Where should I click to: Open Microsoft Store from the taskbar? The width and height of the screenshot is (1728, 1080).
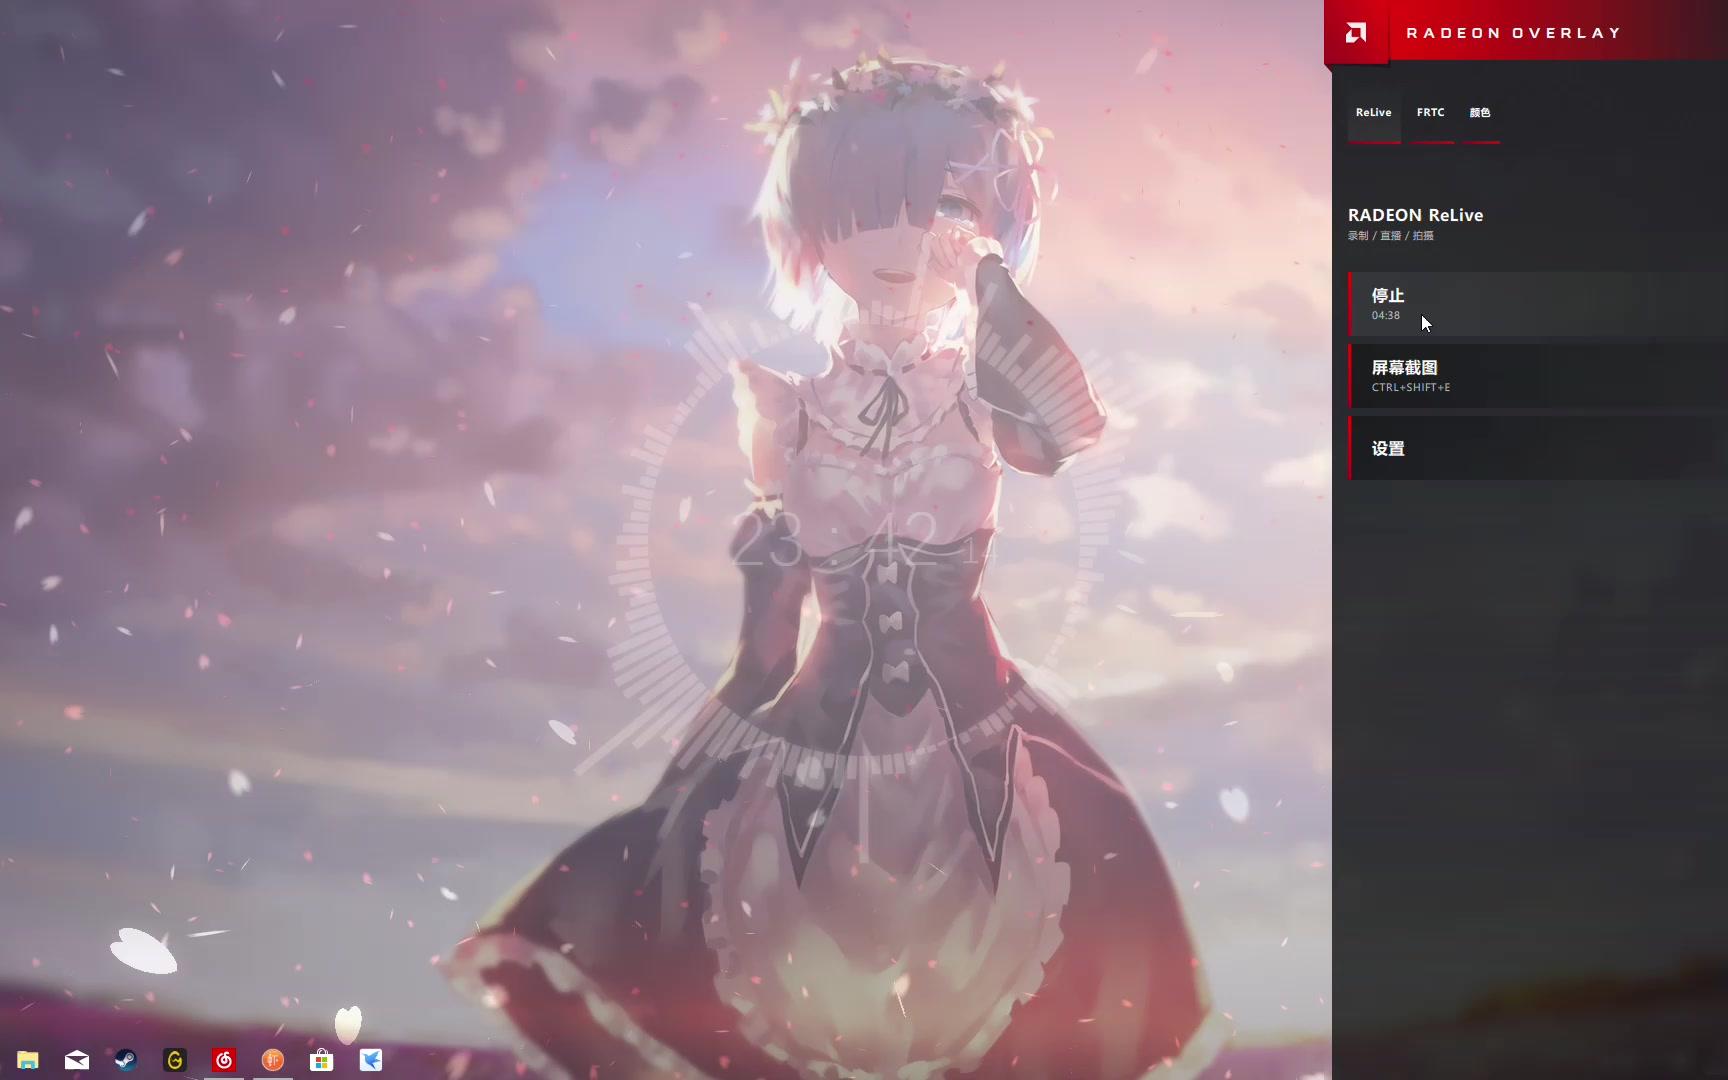(322, 1060)
